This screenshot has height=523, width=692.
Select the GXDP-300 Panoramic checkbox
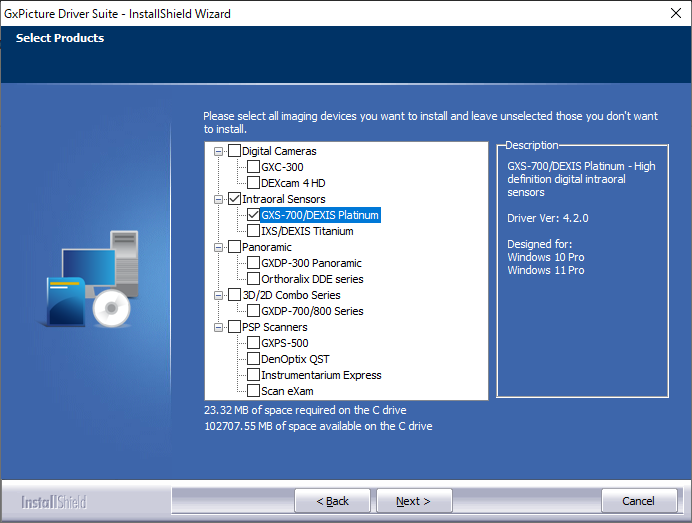click(x=253, y=263)
